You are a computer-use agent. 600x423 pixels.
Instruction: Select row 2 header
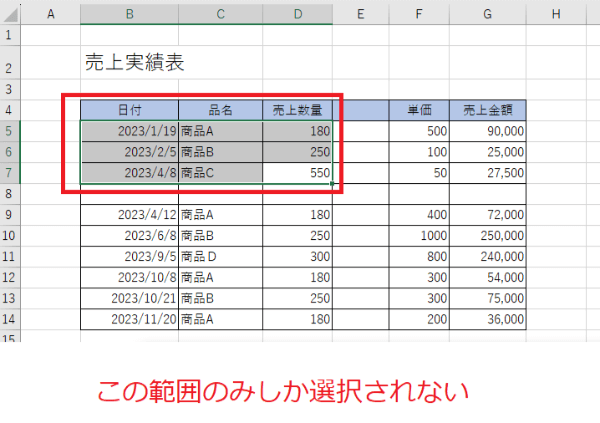coord(10,62)
